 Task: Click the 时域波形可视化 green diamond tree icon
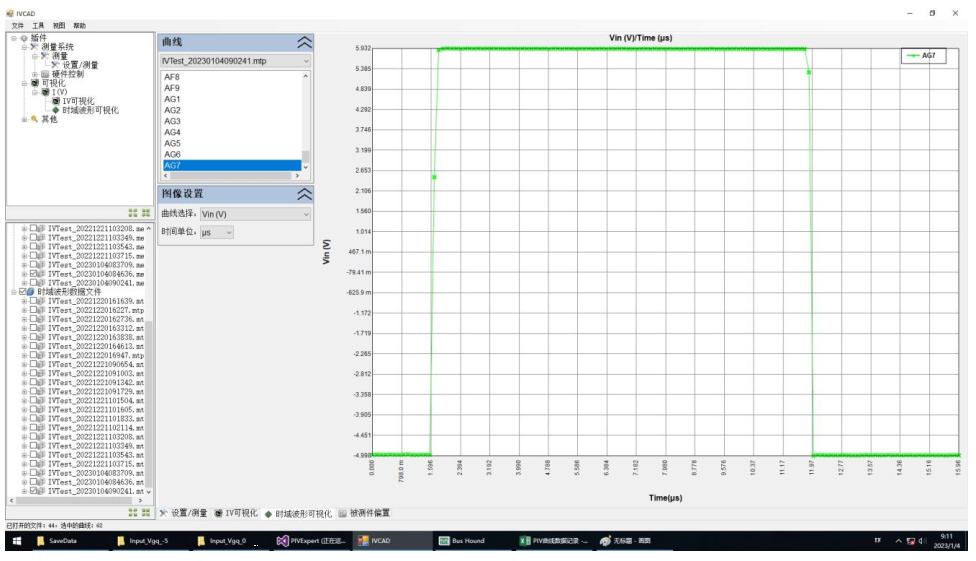55,110
